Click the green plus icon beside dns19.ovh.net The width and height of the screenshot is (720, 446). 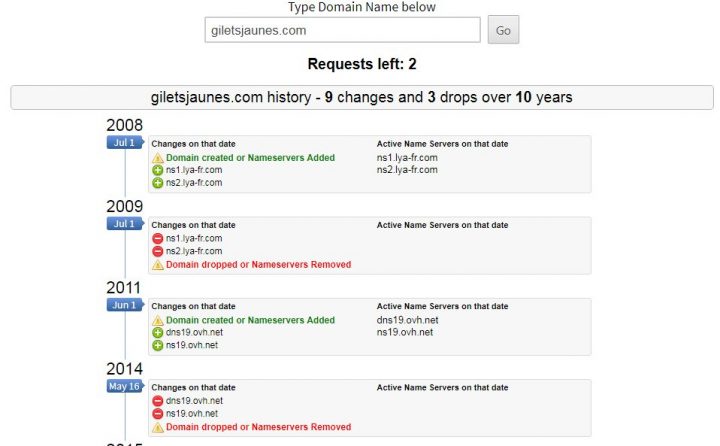point(158,333)
